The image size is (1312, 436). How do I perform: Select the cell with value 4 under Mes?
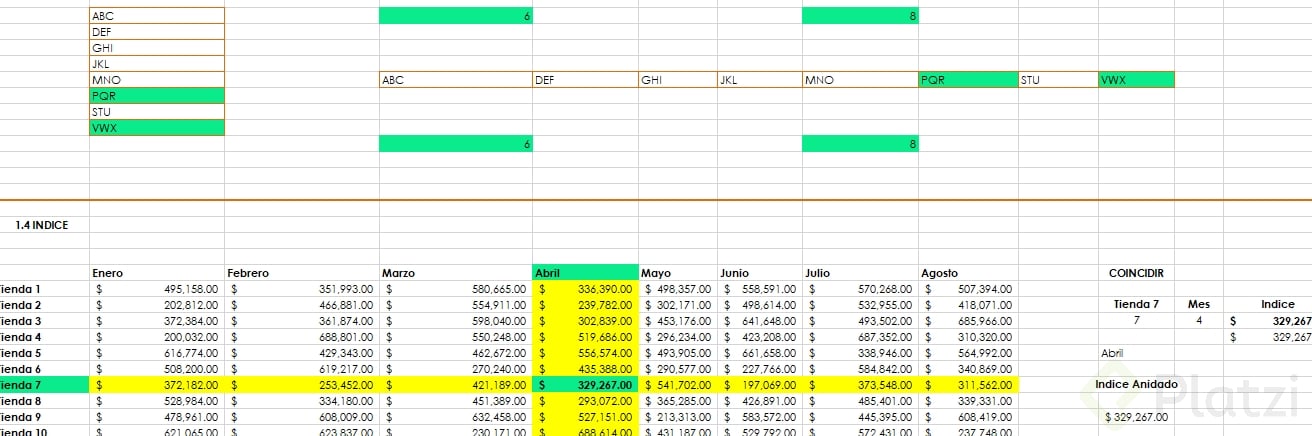(1199, 321)
